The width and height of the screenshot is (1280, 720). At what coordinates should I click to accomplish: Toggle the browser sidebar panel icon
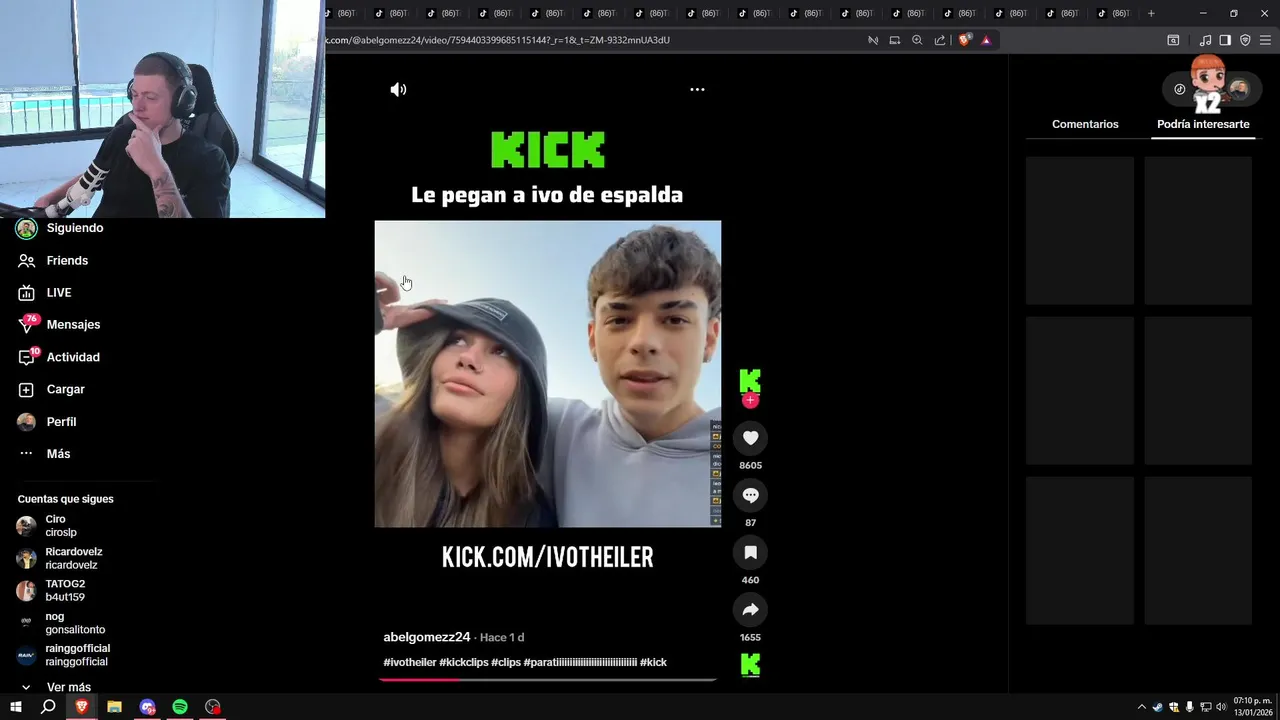[x=1225, y=40]
